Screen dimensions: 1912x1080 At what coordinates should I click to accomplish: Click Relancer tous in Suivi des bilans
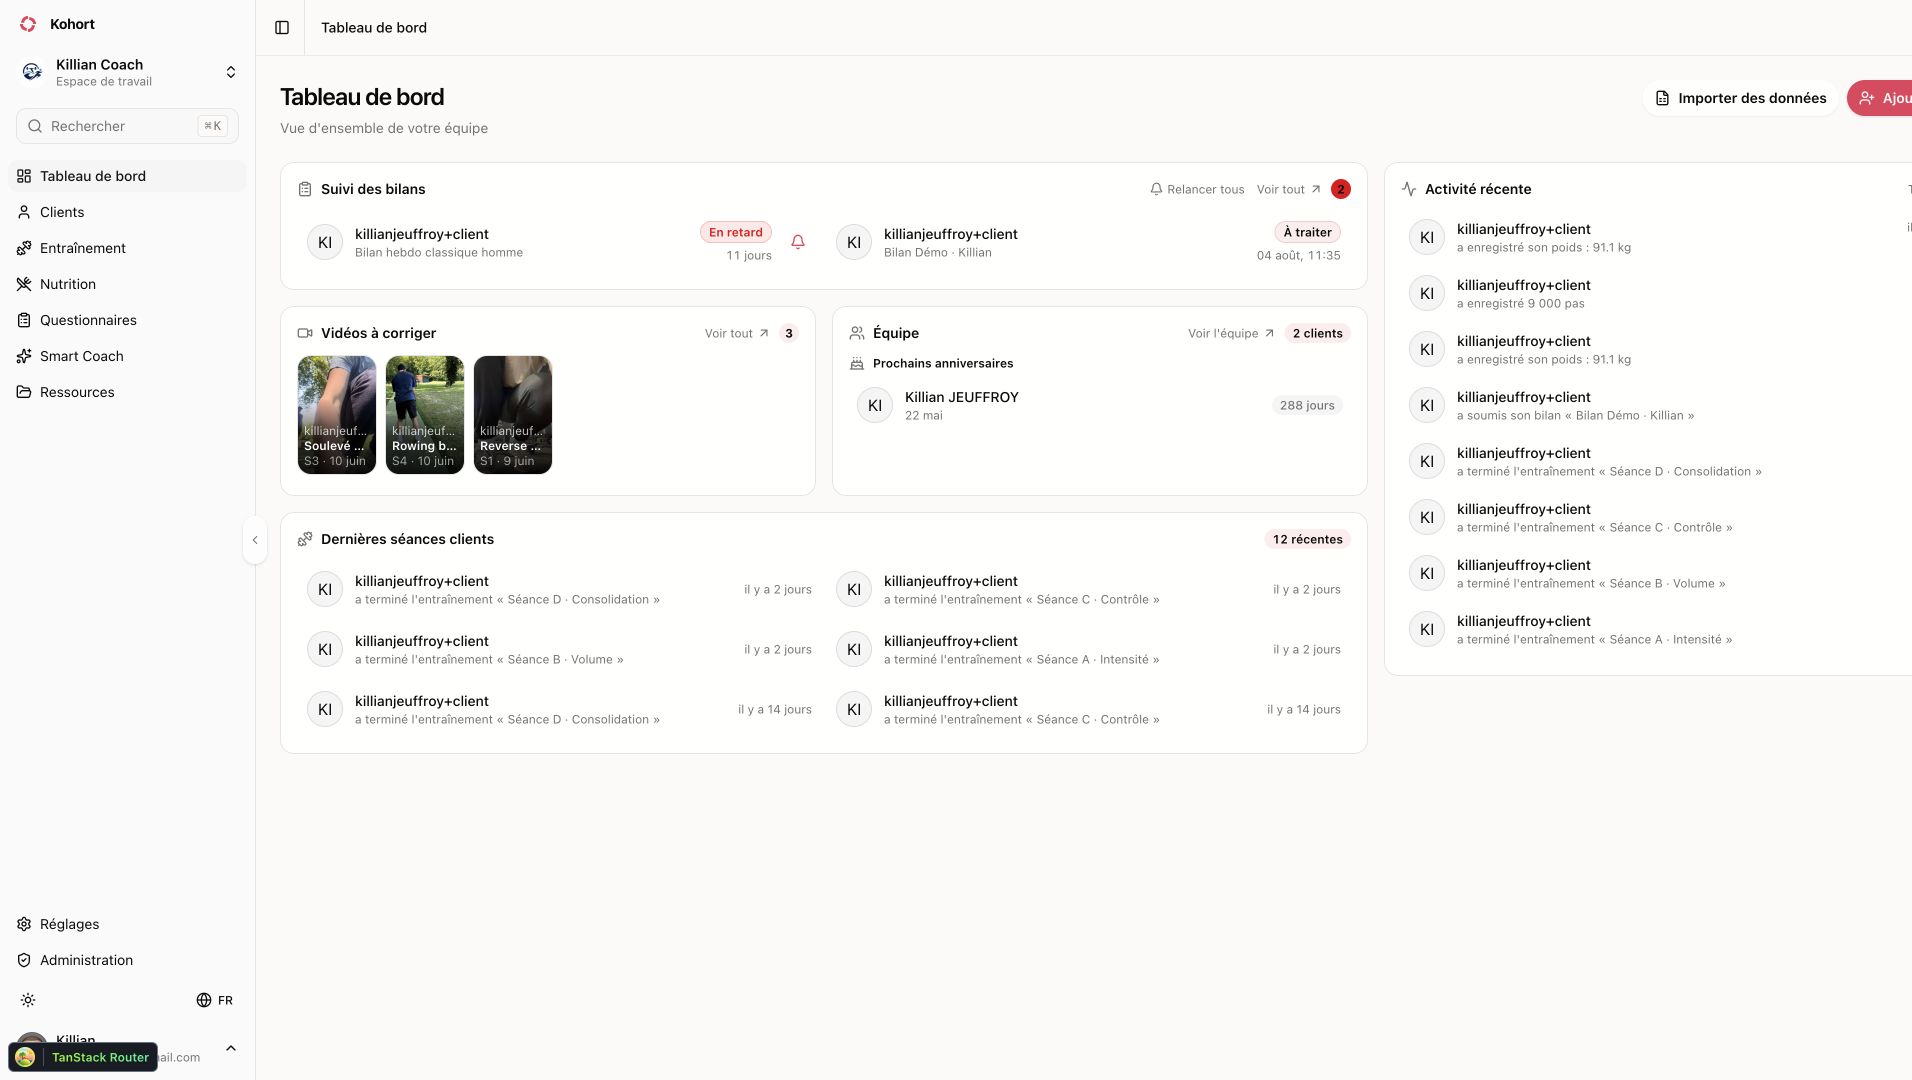pyautogui.click(x=1197, y=189)
